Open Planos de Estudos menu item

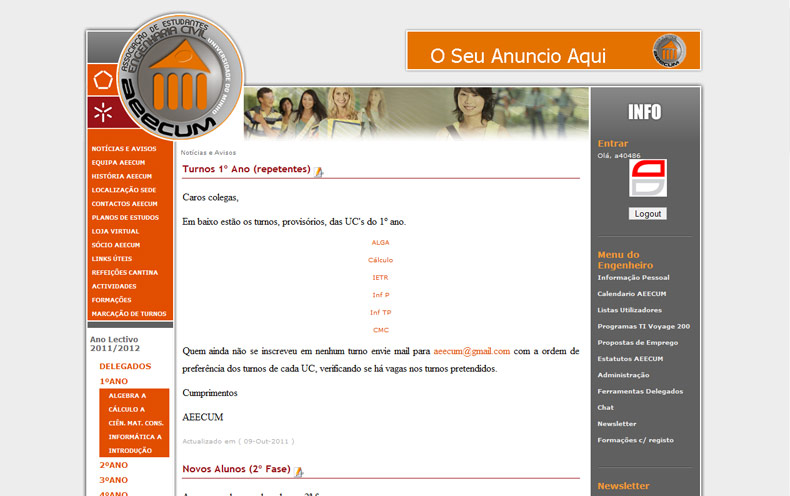coord(125,217)
